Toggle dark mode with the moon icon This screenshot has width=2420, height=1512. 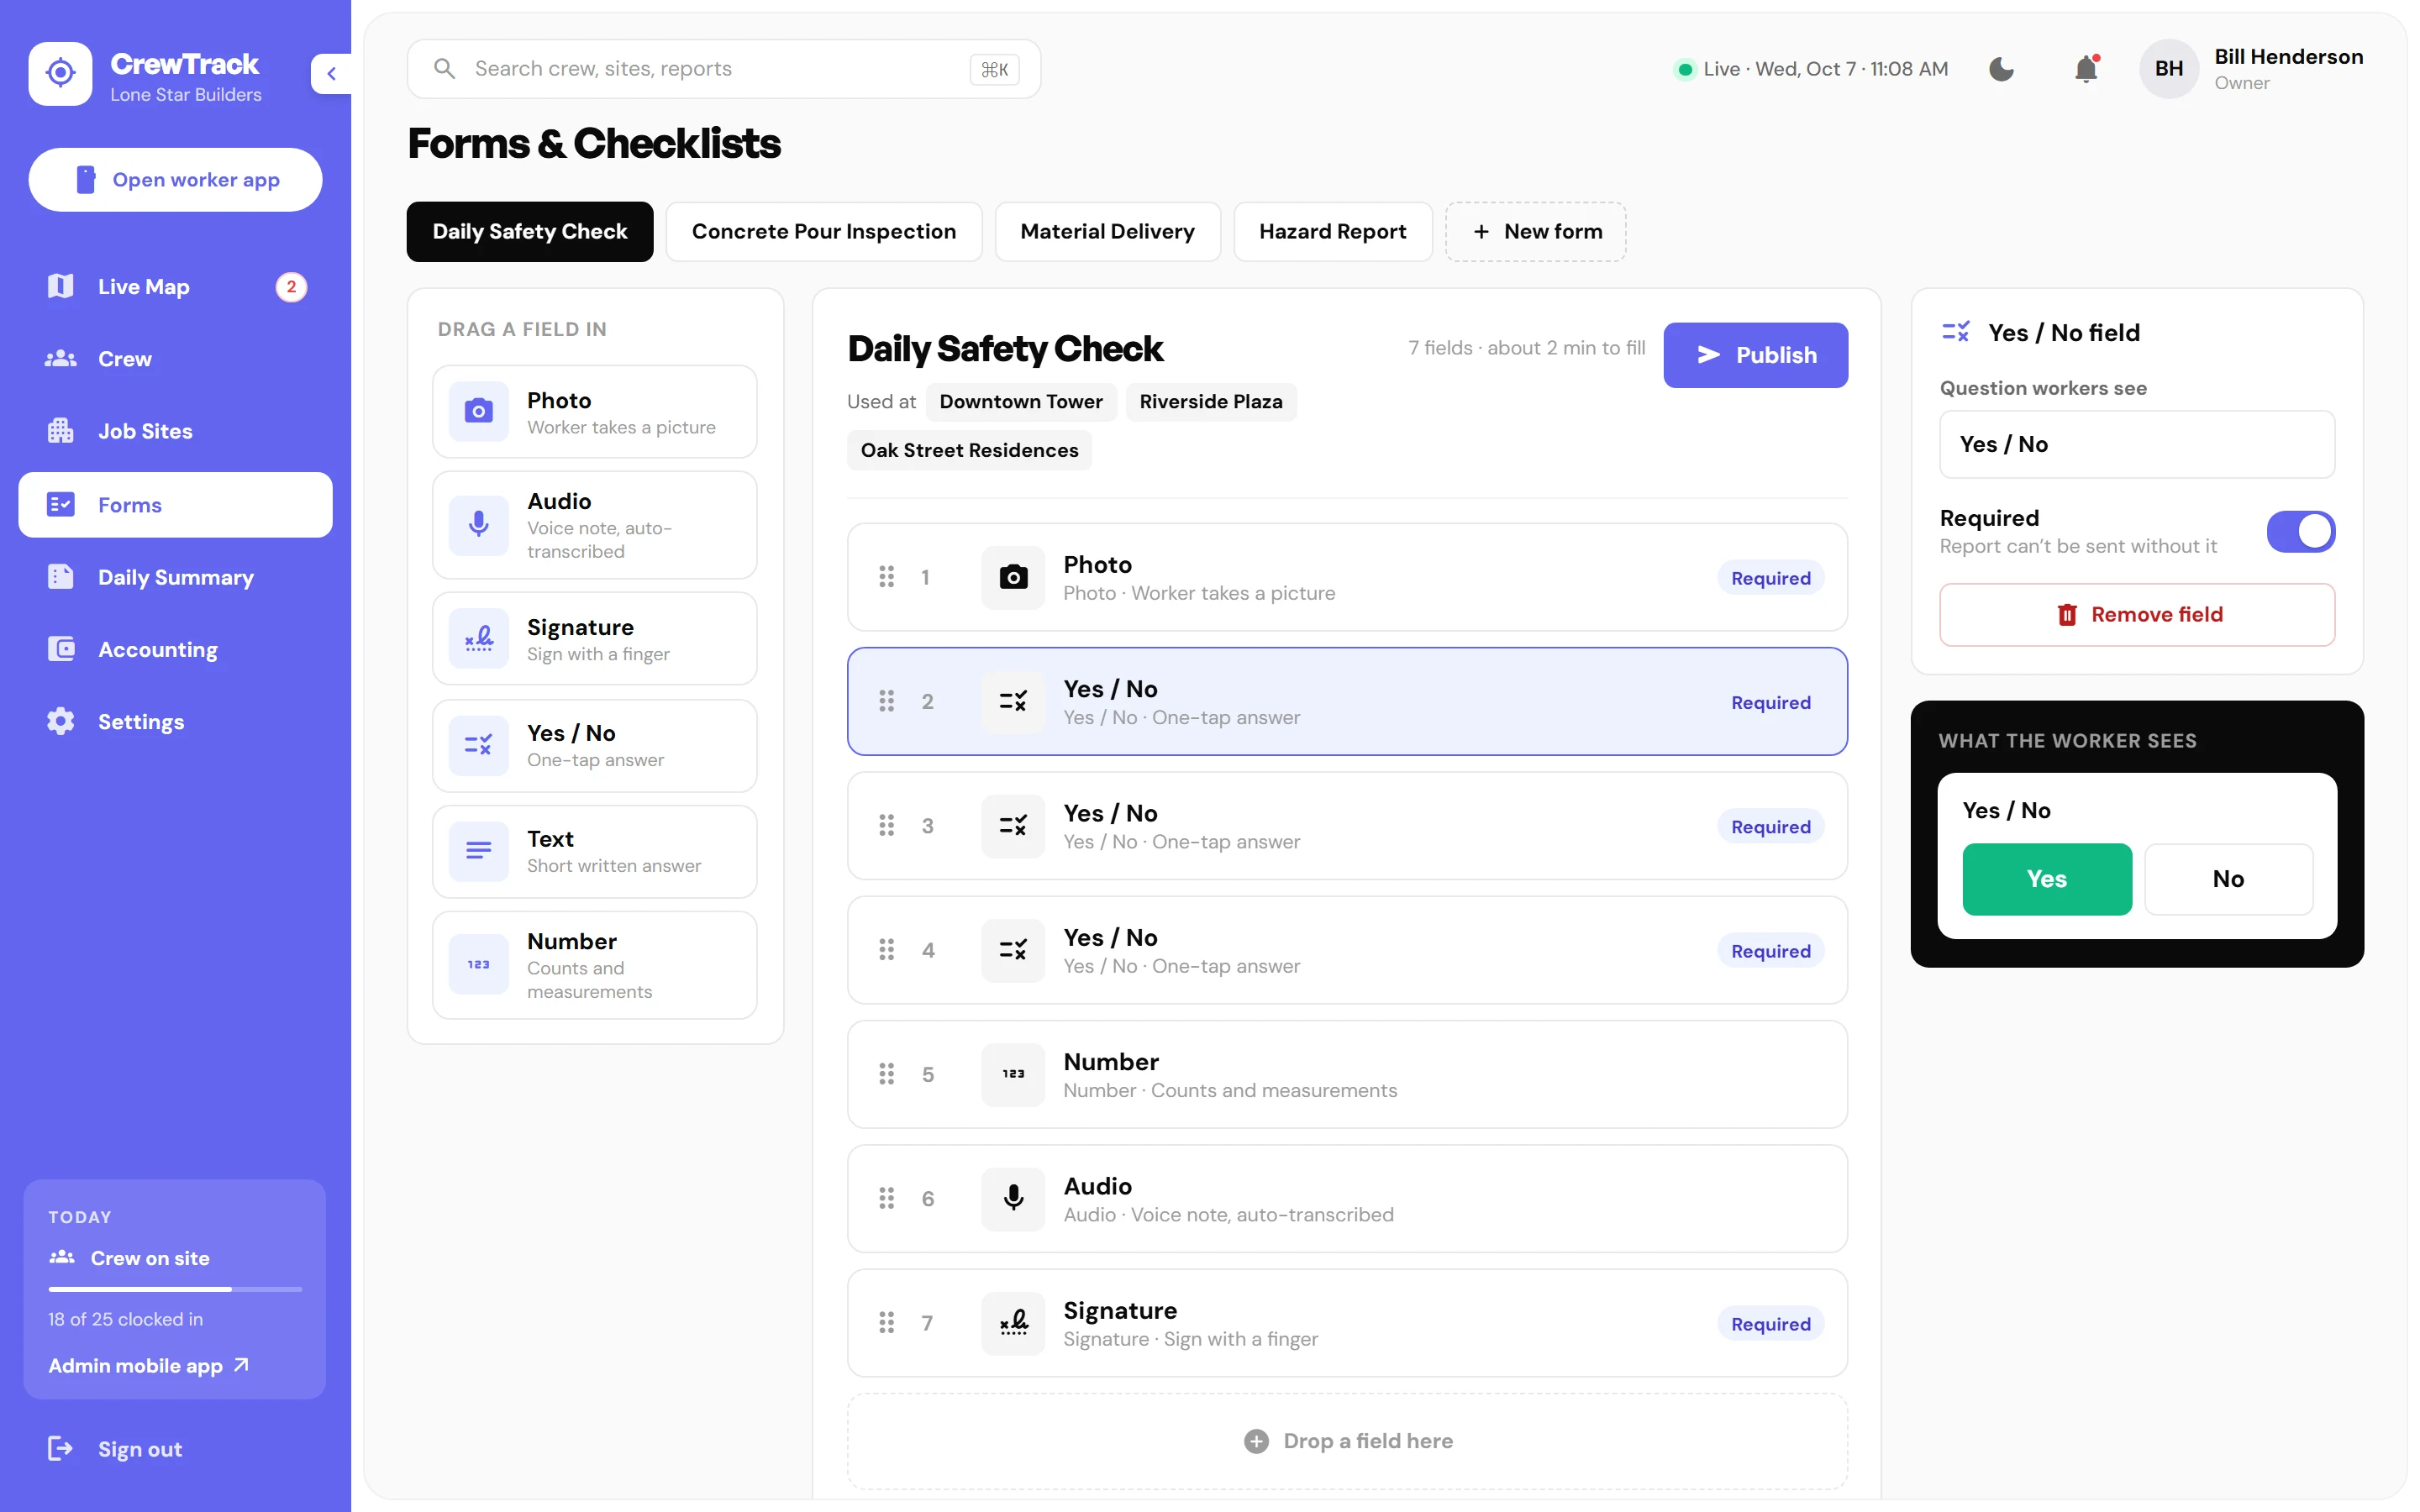(x=2001, y=69)
